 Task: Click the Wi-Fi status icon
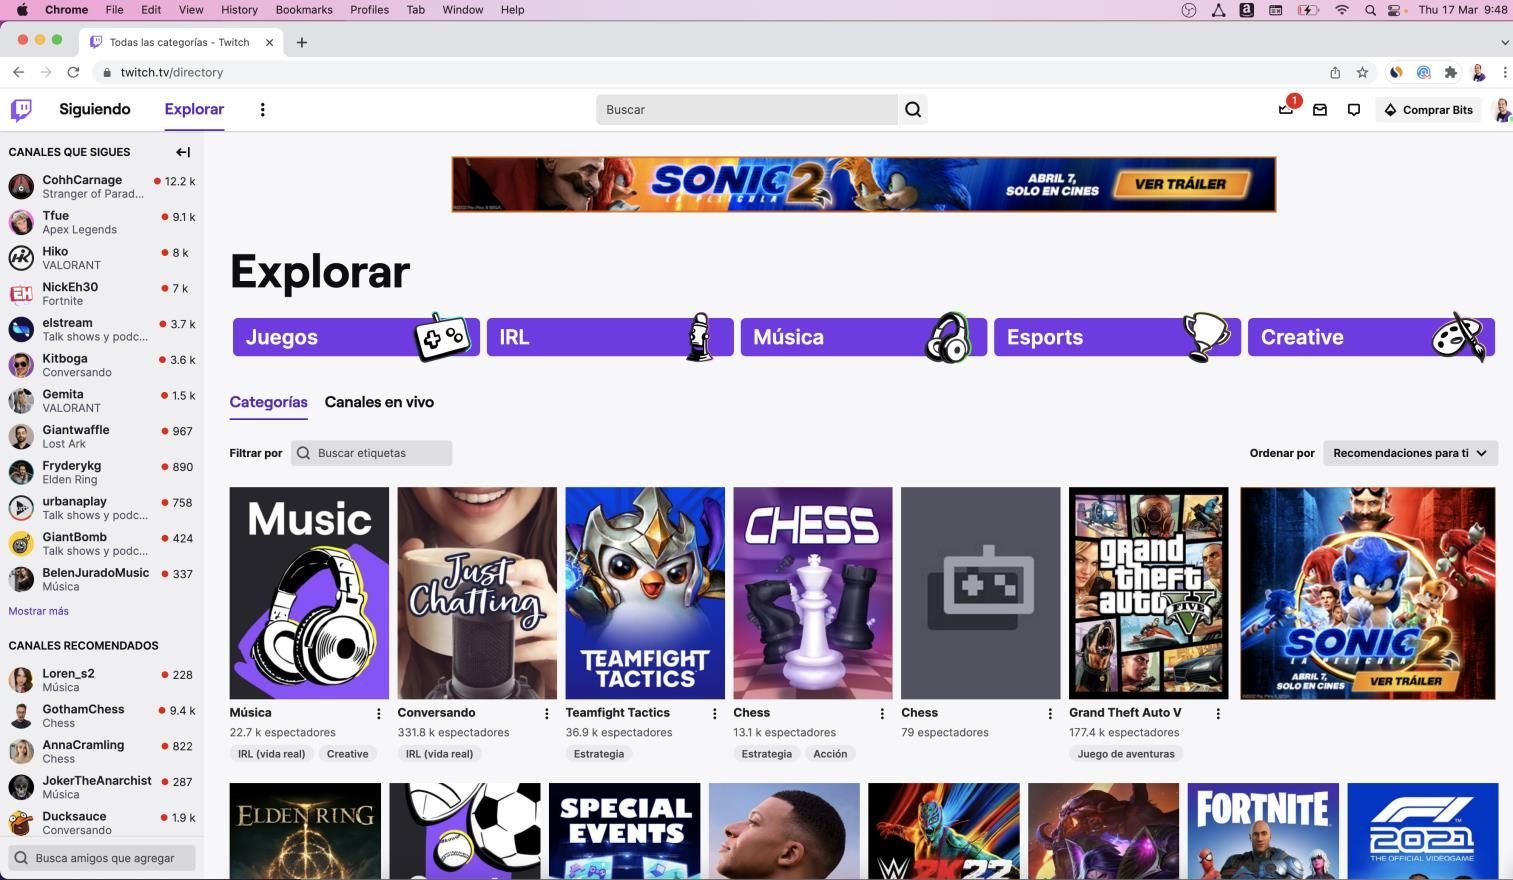pyautogui.click(x=1342, y=10)
